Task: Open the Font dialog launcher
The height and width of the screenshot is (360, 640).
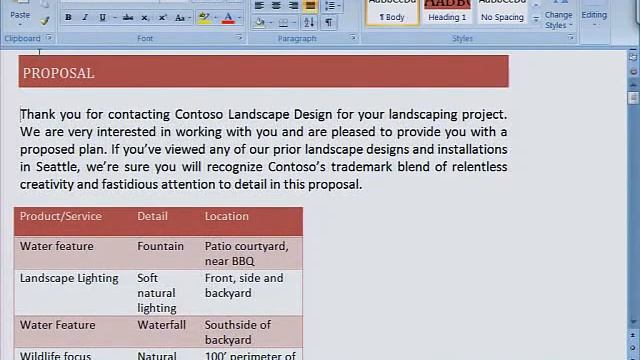Action: tap(239, 38)
